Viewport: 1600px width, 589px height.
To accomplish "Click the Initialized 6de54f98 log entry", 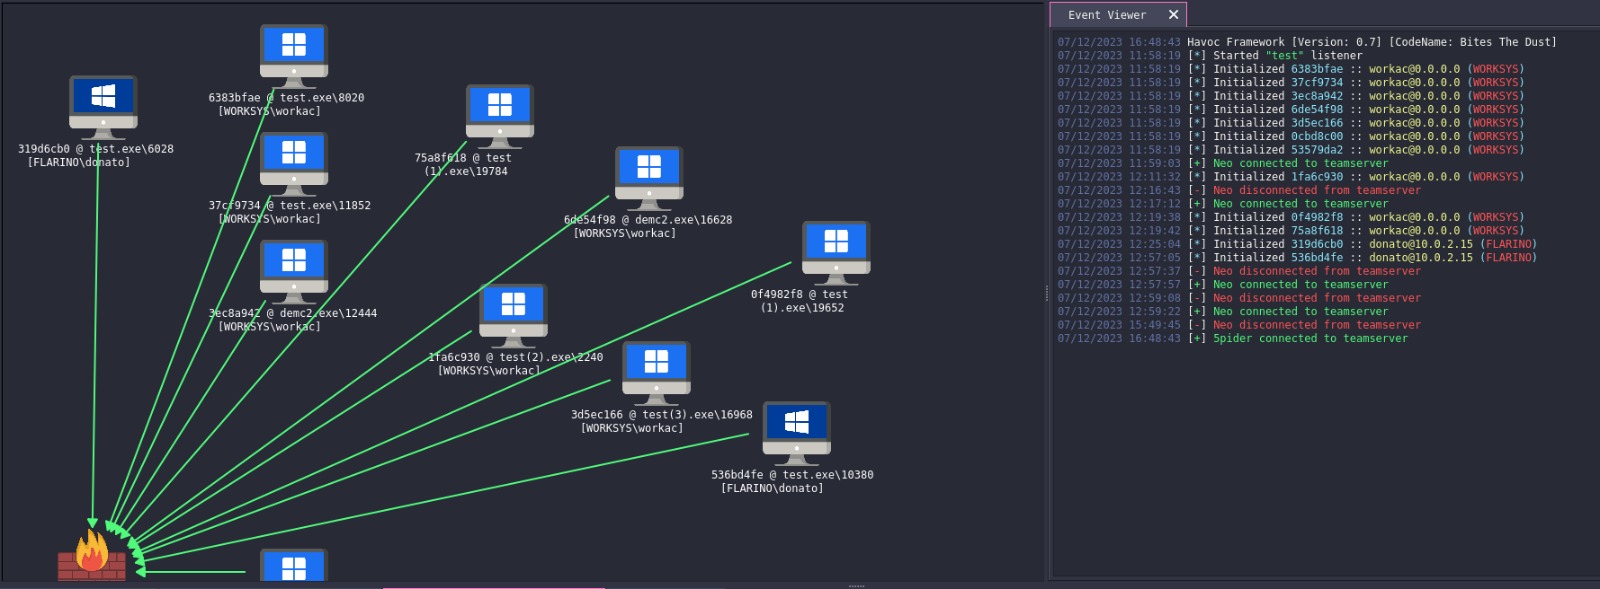I will pos(1291,110).
